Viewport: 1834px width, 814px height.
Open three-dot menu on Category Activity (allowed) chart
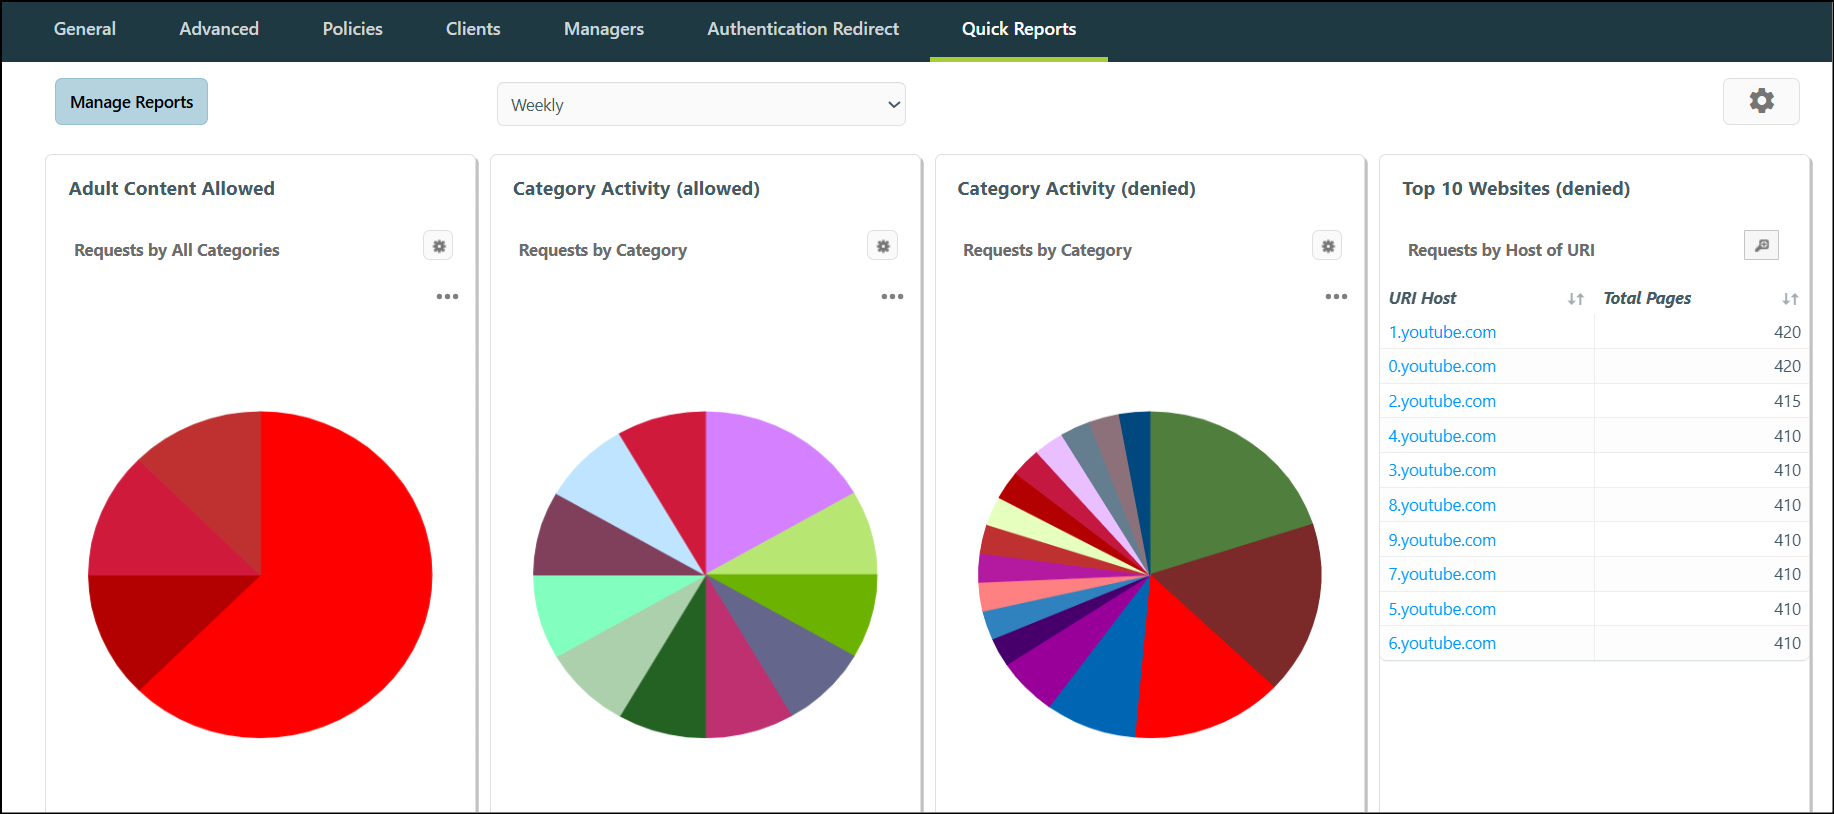[x=892, y=297]
